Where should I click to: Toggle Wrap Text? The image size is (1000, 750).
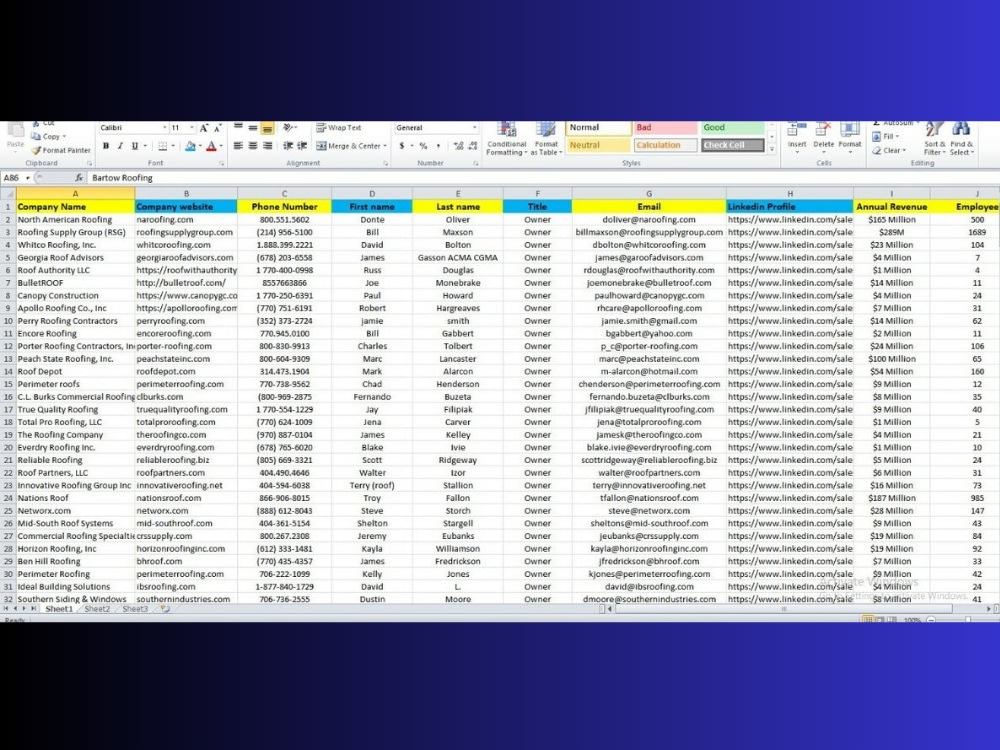click(x=339, y=128)
